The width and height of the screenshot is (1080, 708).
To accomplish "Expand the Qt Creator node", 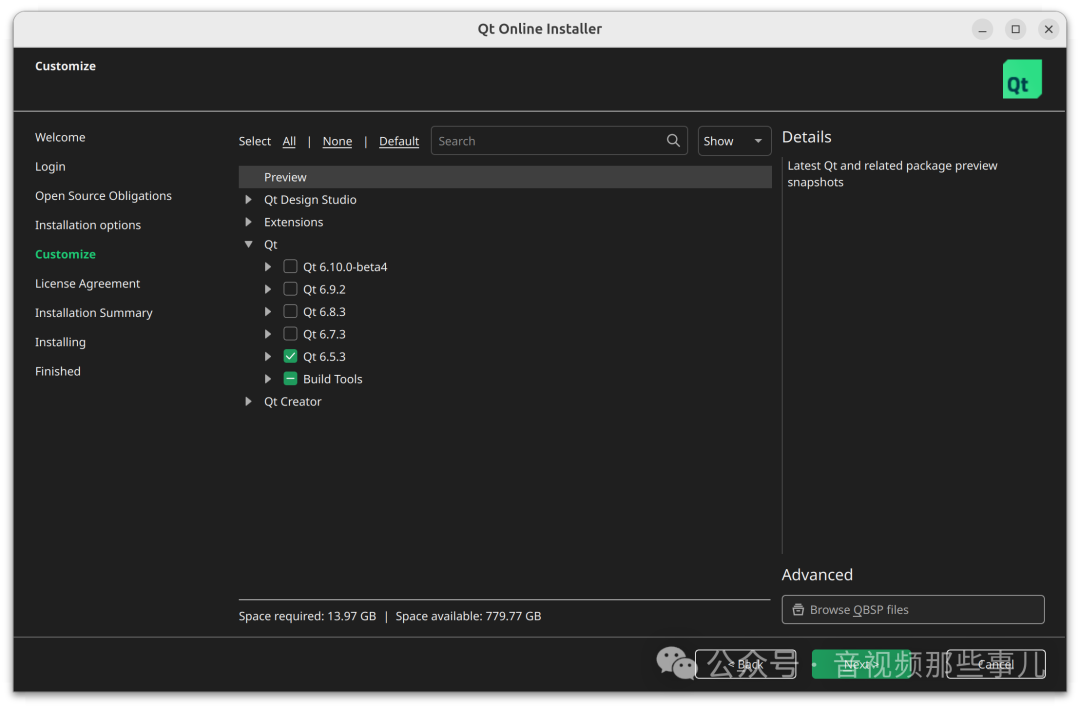I will [x=248, y=402].
